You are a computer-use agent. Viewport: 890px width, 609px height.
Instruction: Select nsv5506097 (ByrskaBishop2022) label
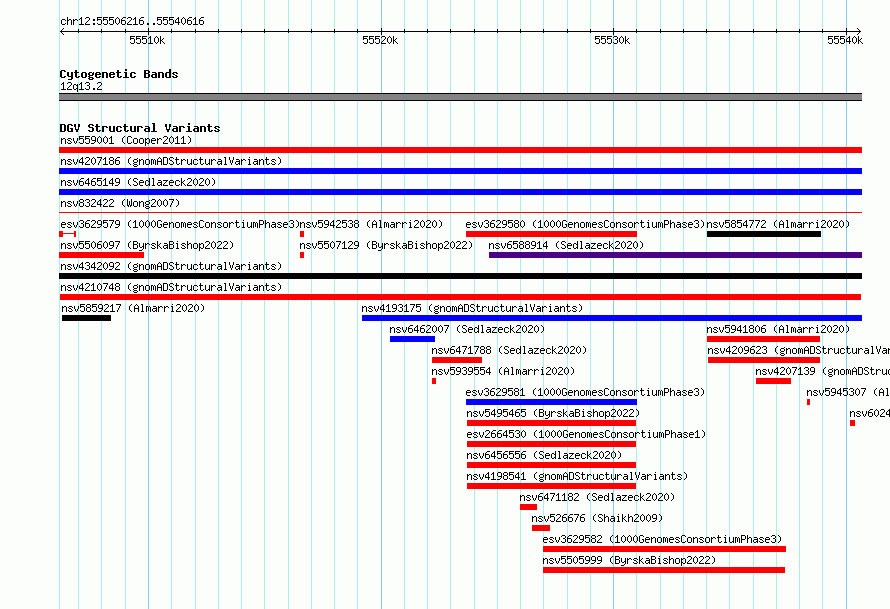pyautogui.click(x=147, y=245)
